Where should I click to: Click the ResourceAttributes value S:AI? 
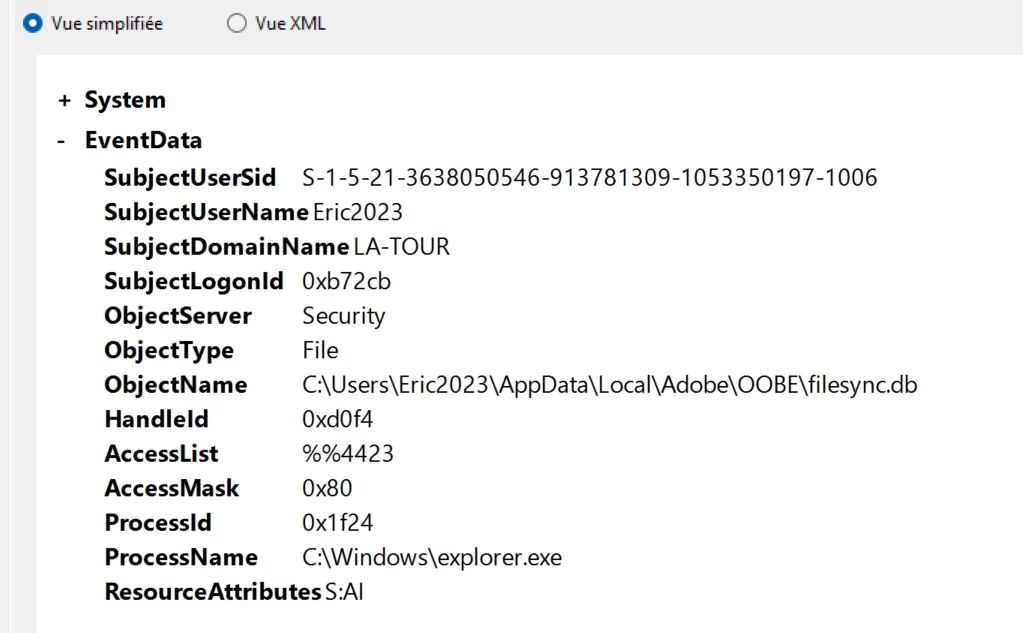[344, 592]
